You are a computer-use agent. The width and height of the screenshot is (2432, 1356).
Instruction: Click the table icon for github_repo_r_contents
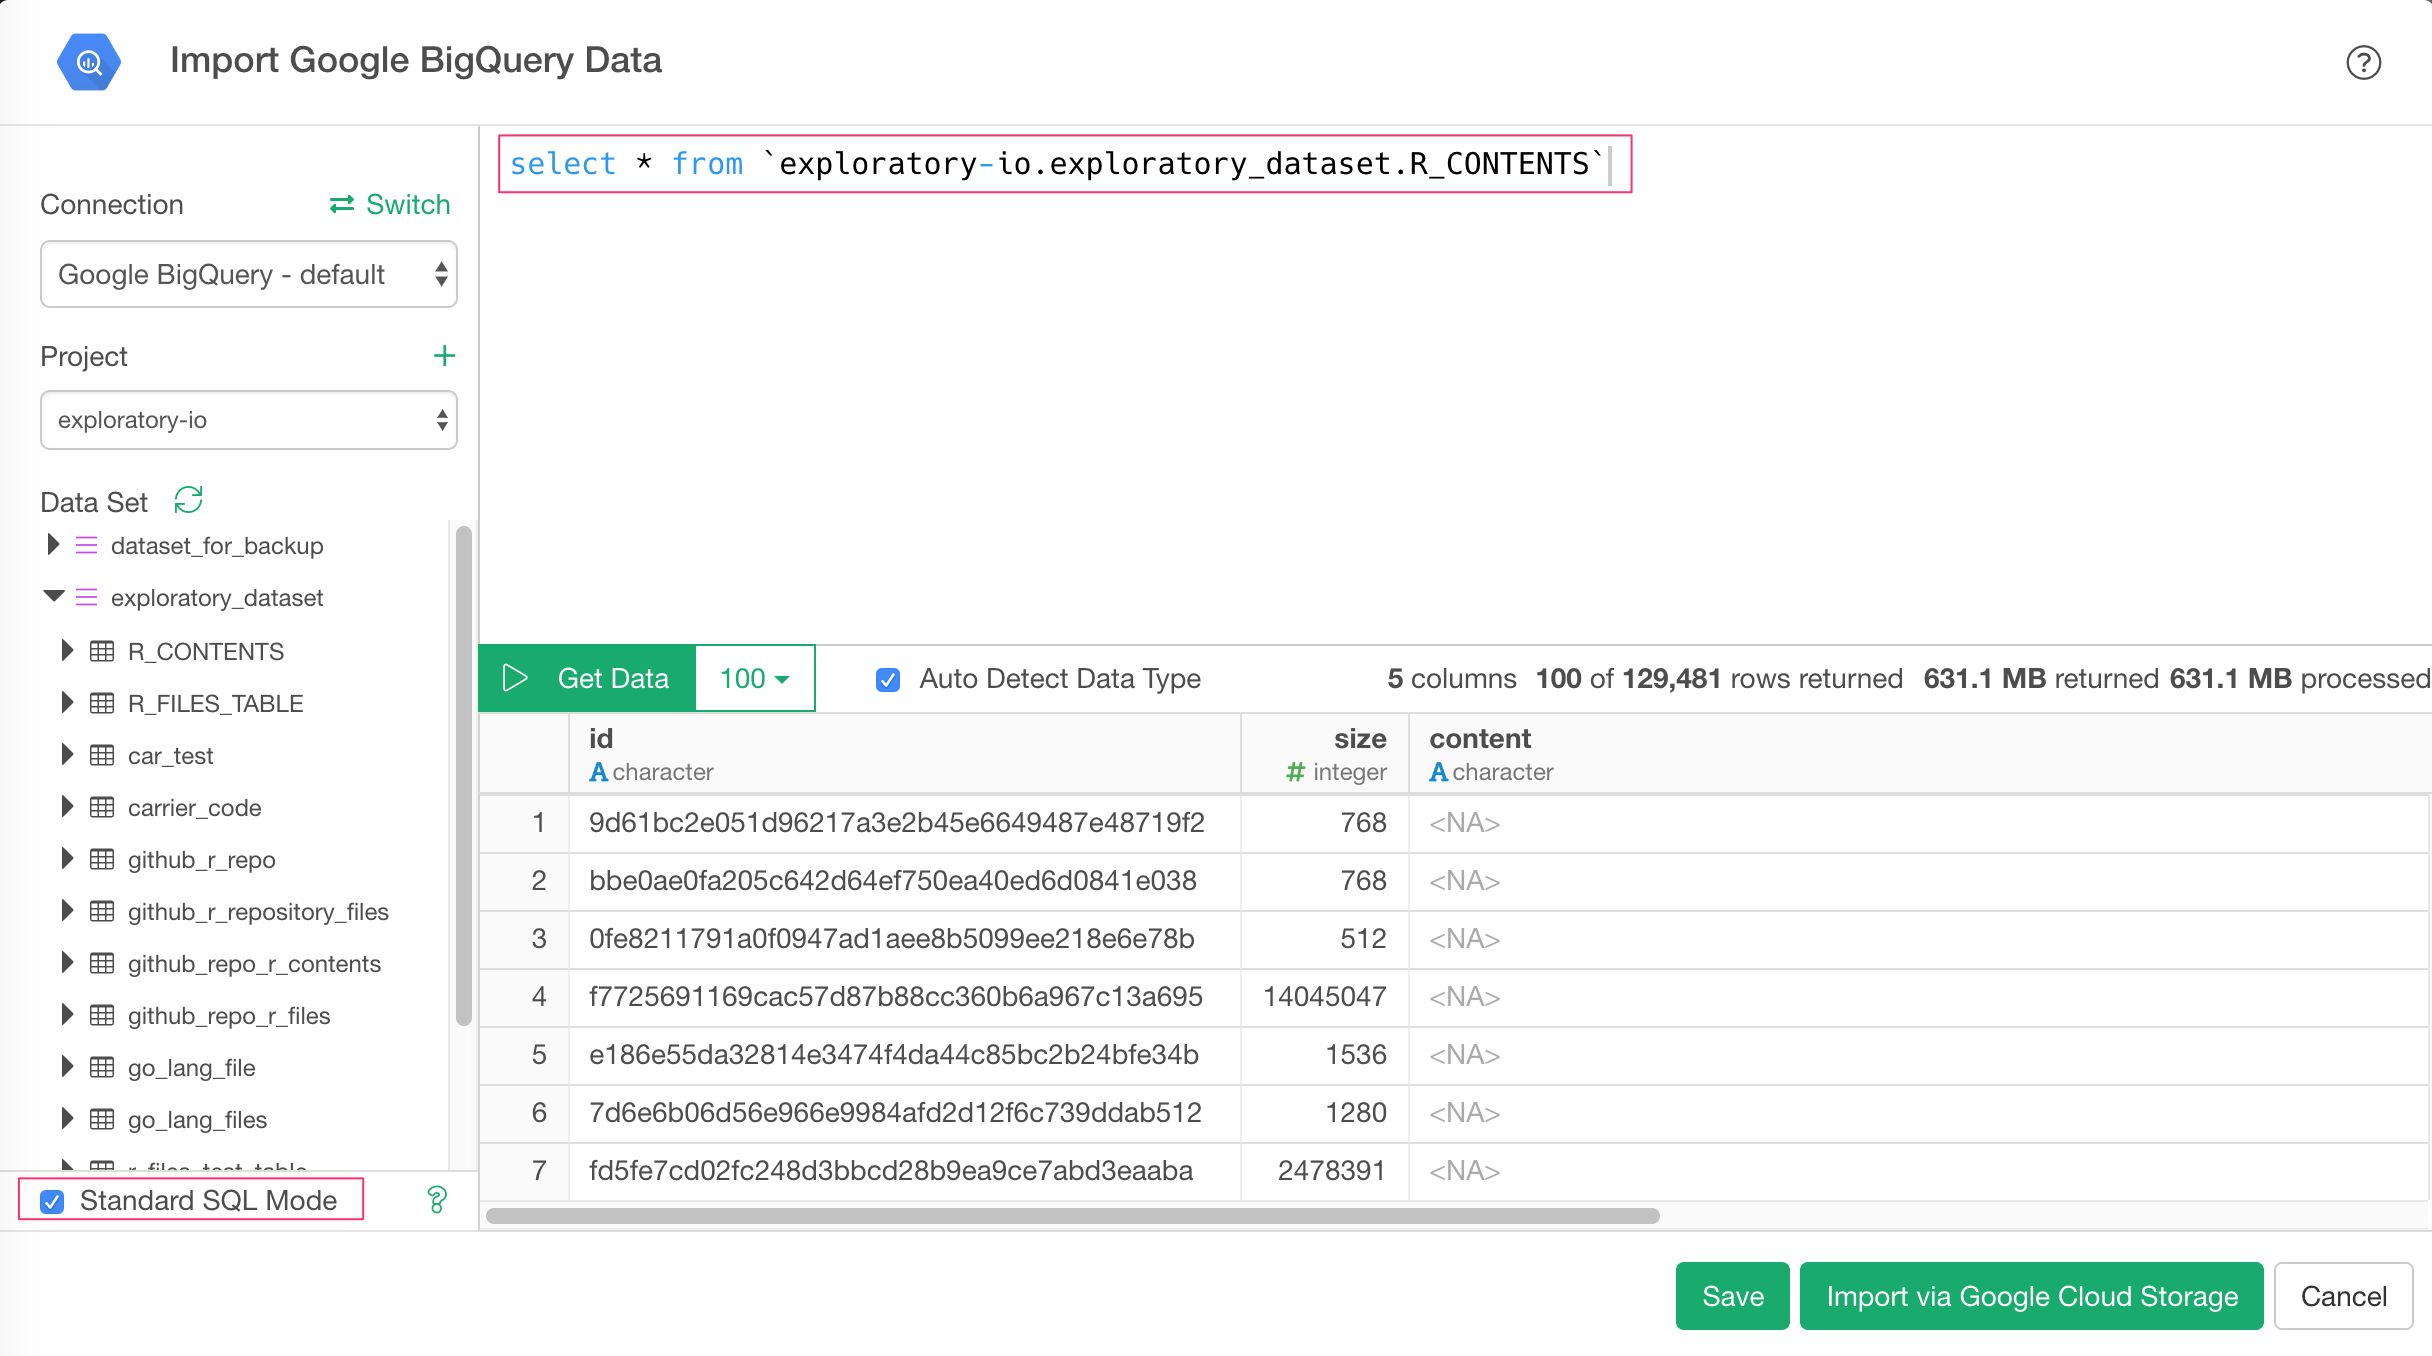tap(102, 963)
